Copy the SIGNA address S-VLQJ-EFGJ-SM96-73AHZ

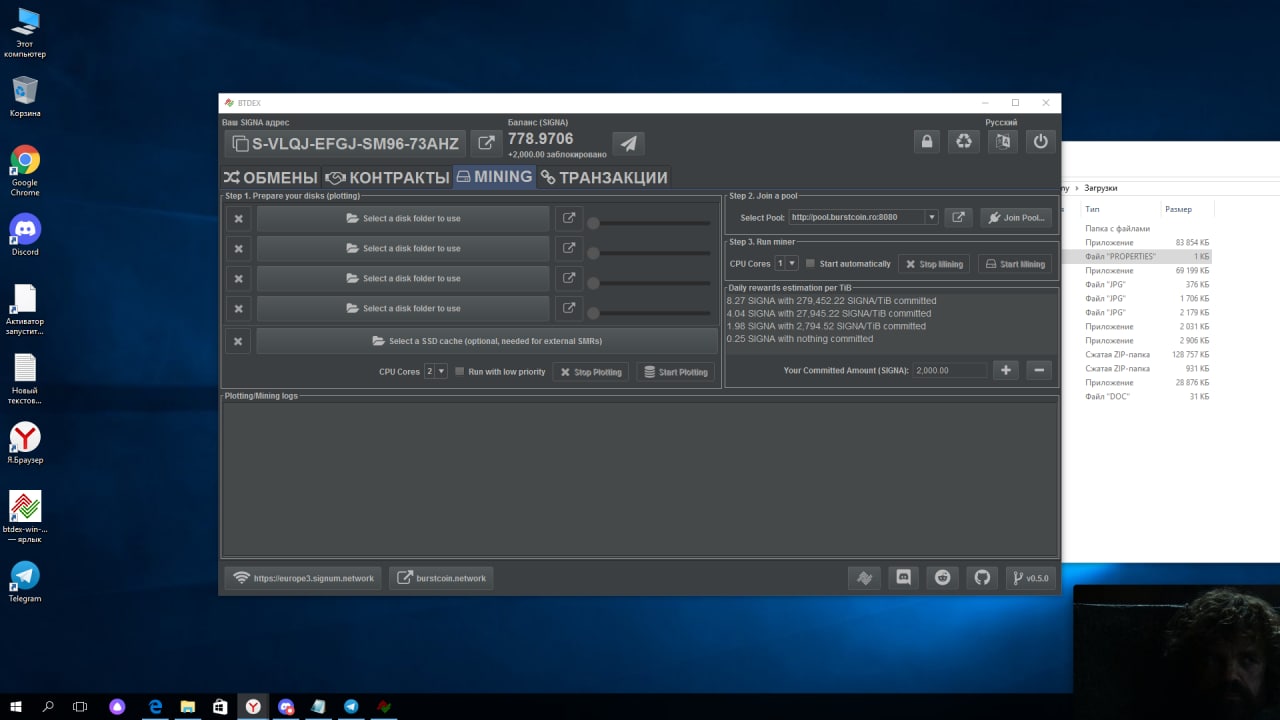(346, 143)
